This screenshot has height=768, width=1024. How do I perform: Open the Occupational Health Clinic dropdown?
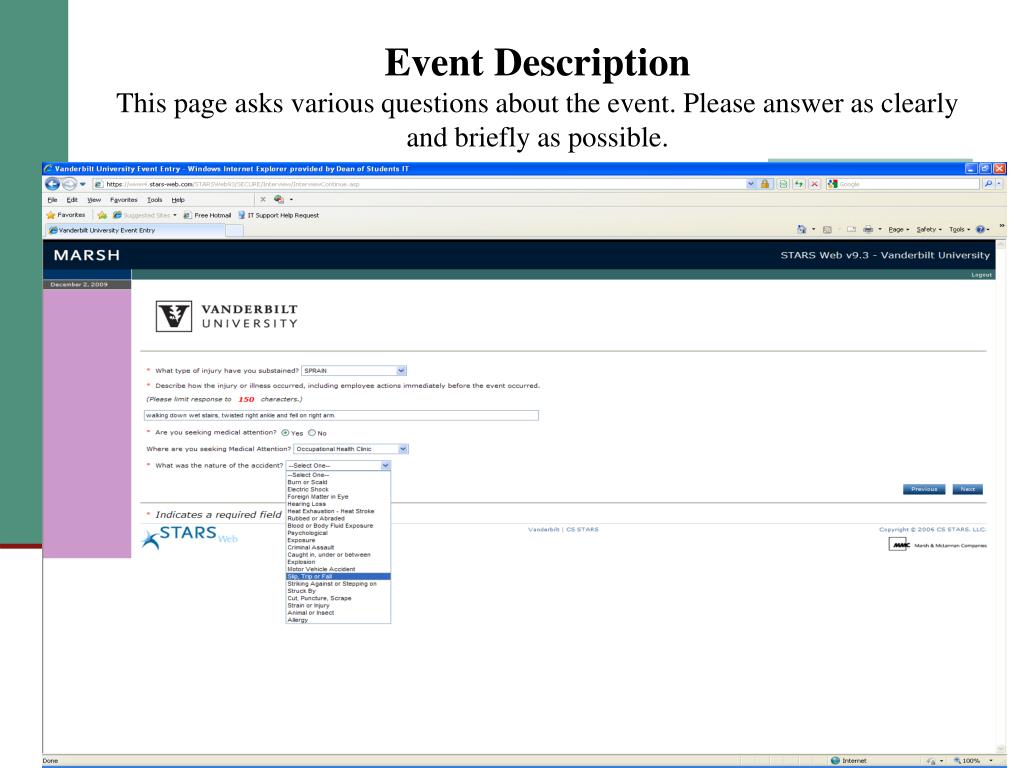[x=351, y=449]
